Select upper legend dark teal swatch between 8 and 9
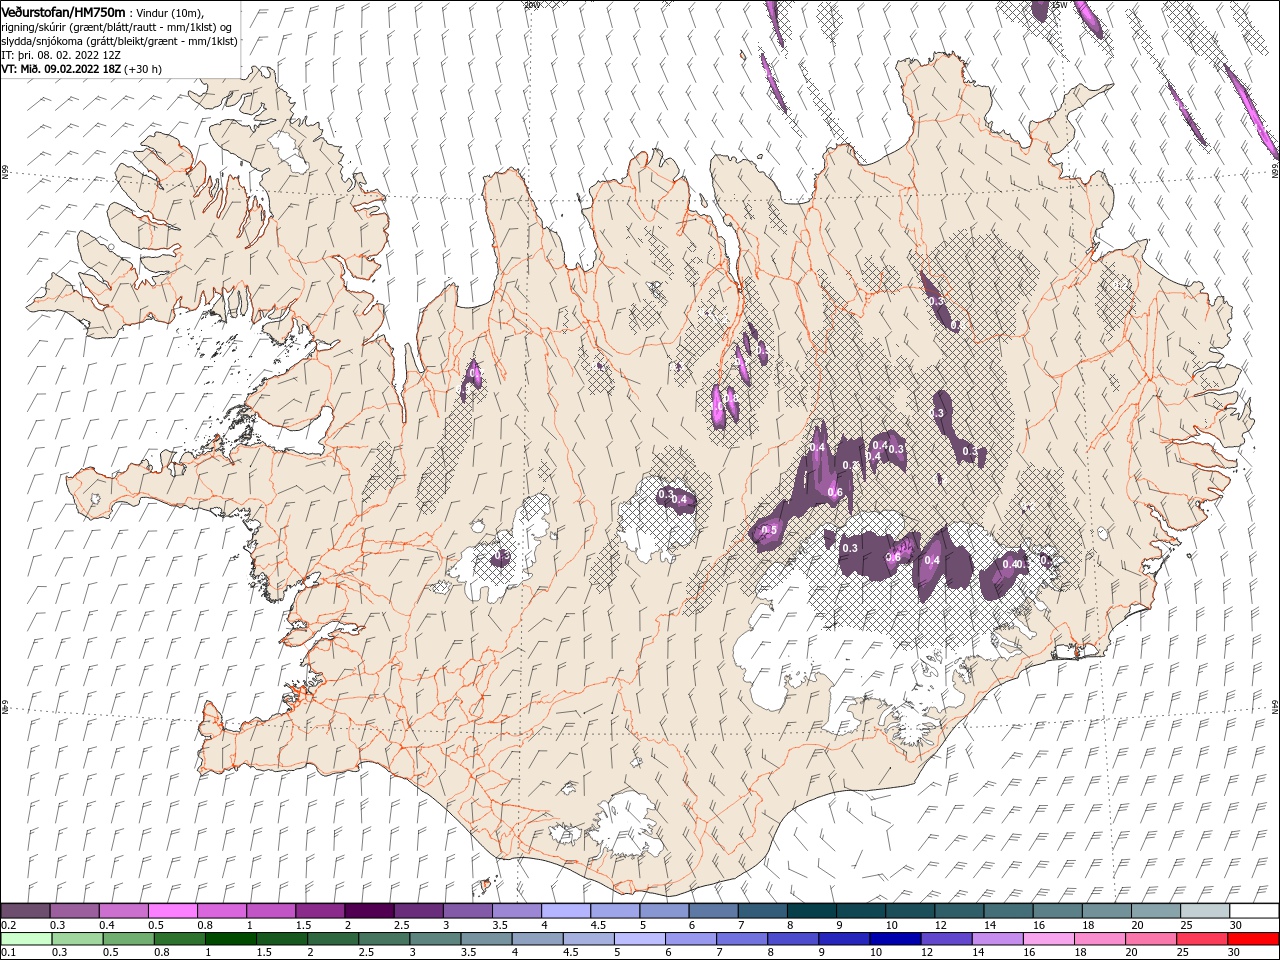This screenshot has height=960, width=1280. tap(812, 911)
